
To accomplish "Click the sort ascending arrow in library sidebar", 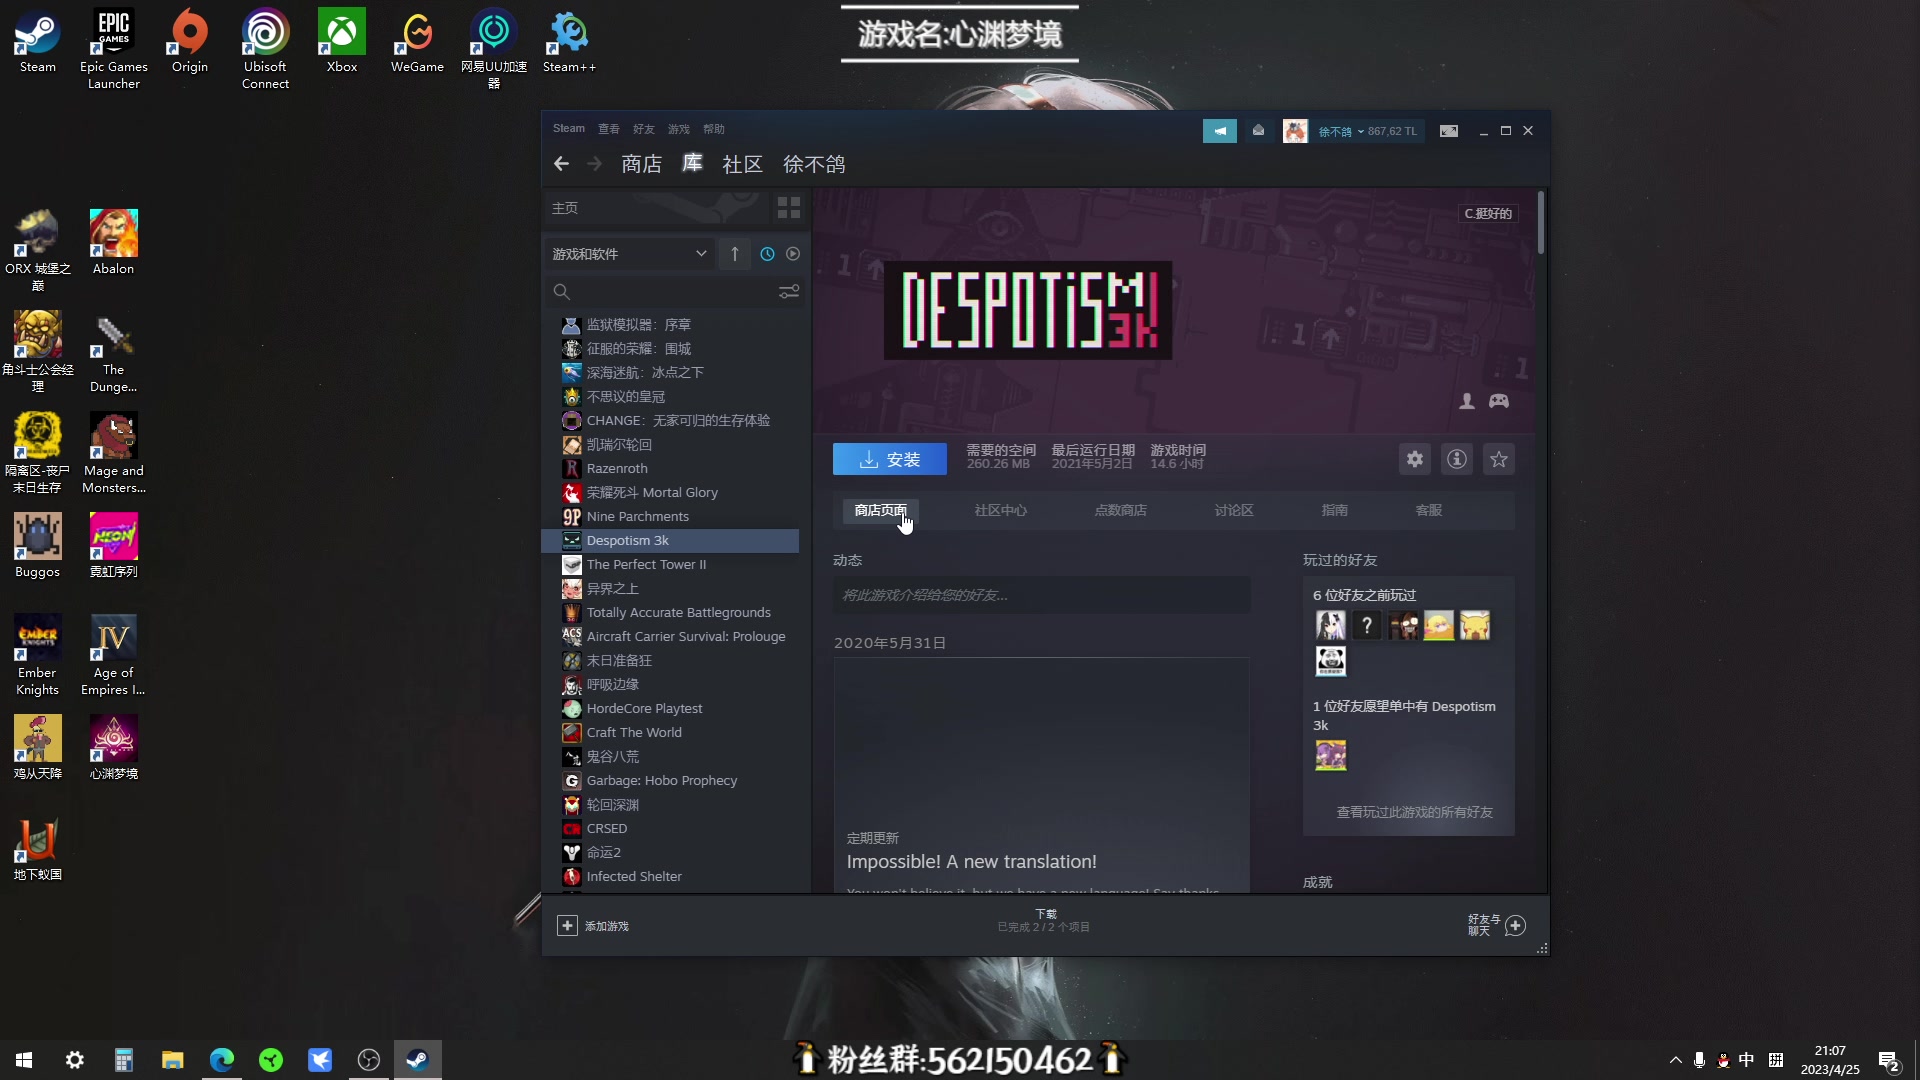I will (734, 254).
